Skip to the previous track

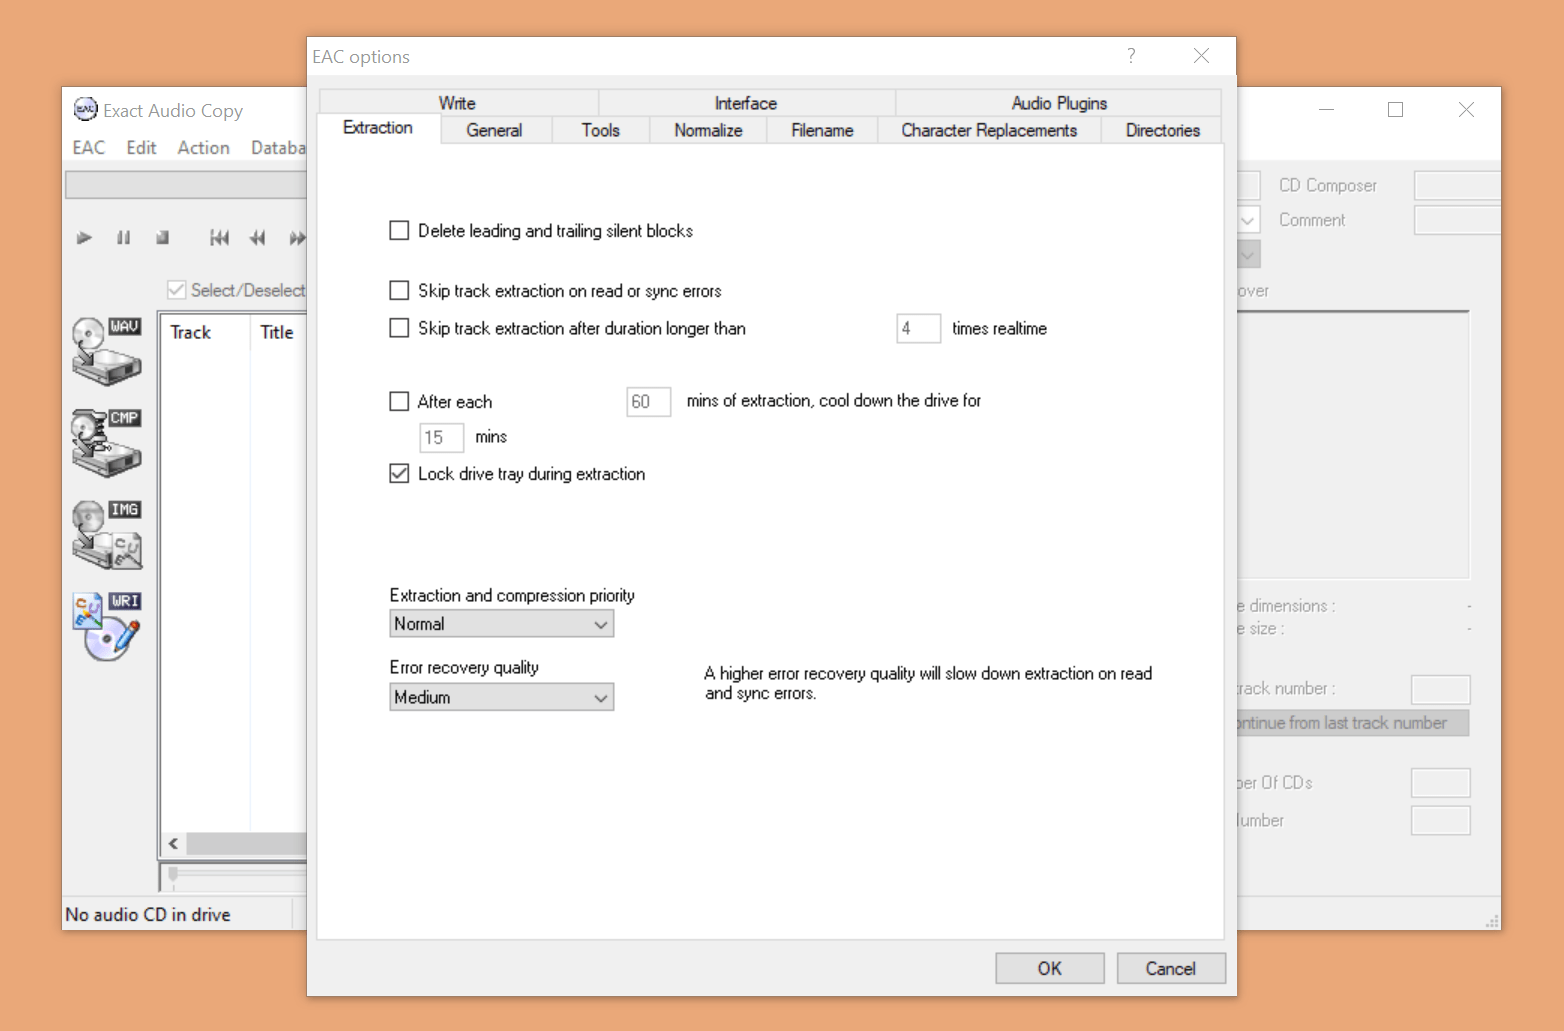click(x=219, y=237)
